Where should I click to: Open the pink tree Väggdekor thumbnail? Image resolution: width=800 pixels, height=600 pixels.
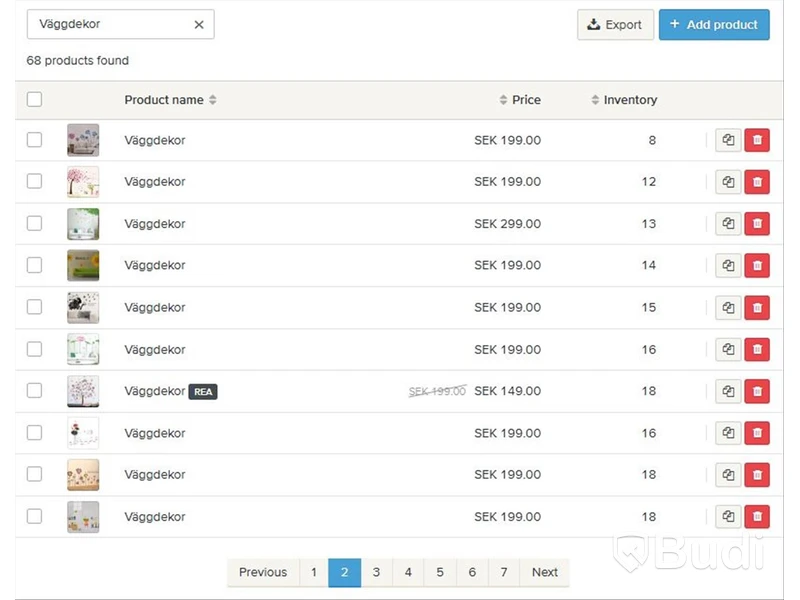[83, 182]
